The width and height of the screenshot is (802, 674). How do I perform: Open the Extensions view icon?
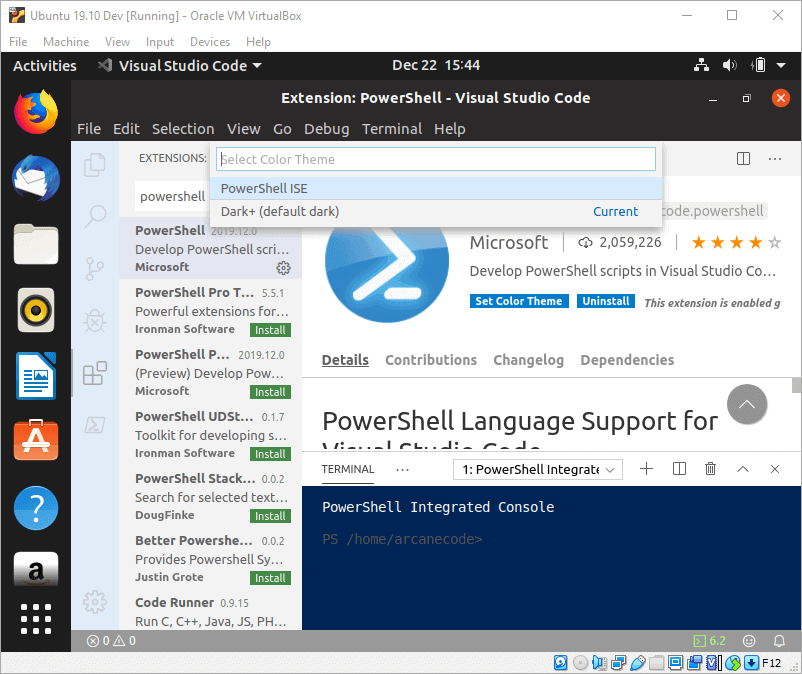[95, 373]
